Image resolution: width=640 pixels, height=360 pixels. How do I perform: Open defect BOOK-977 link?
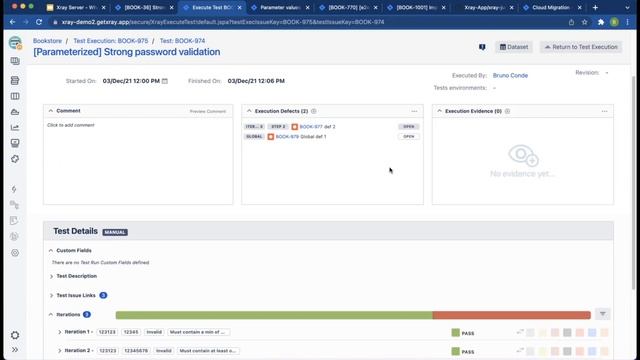[311, 127]
